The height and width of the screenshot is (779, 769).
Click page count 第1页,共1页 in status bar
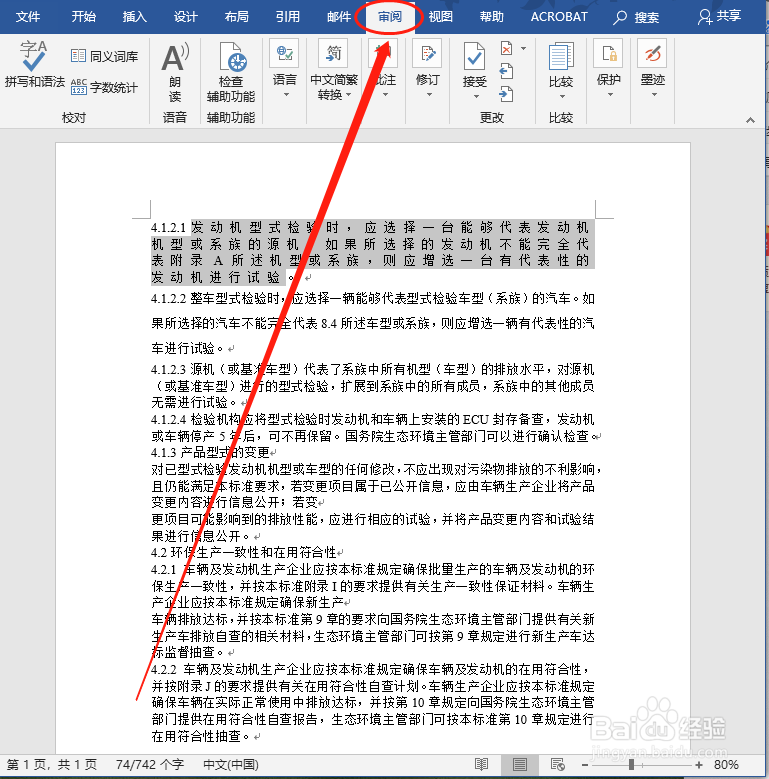[x=52, y=765]
